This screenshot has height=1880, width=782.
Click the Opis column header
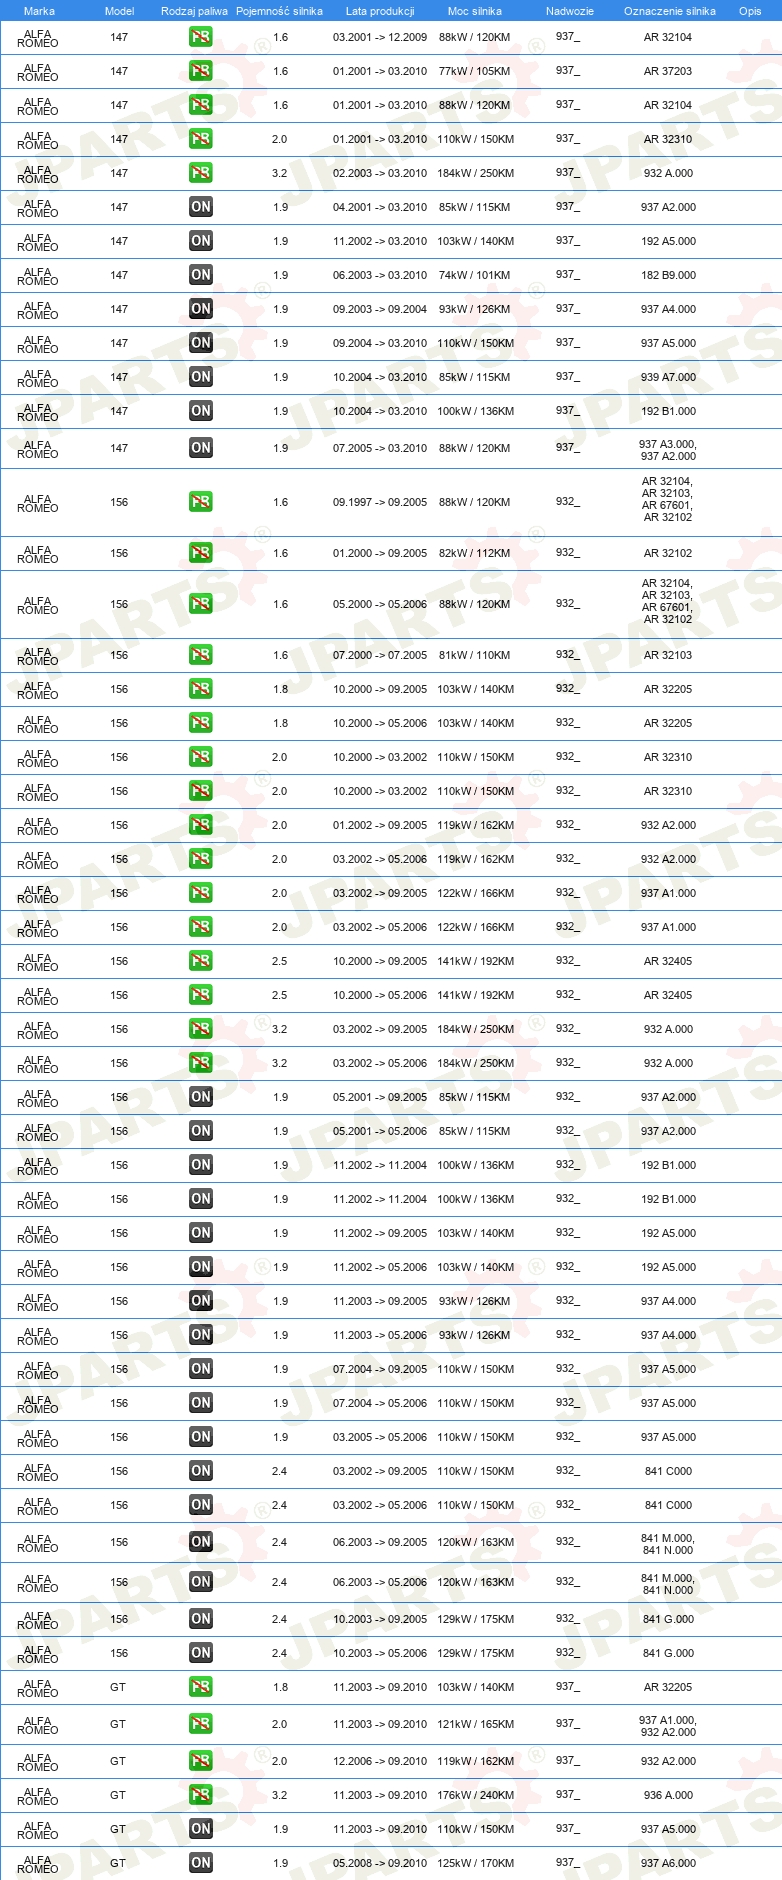(x=750, y=11)
